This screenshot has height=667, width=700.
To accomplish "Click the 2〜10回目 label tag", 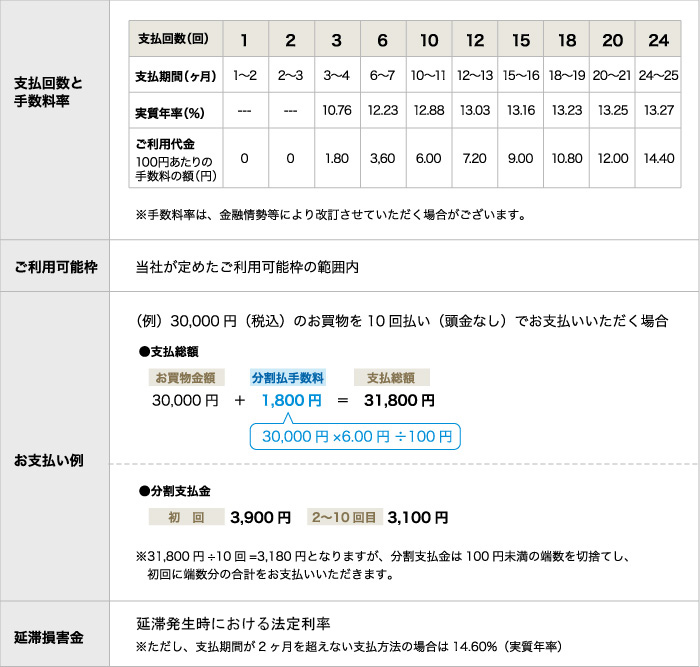I will (x=345, y=518).
